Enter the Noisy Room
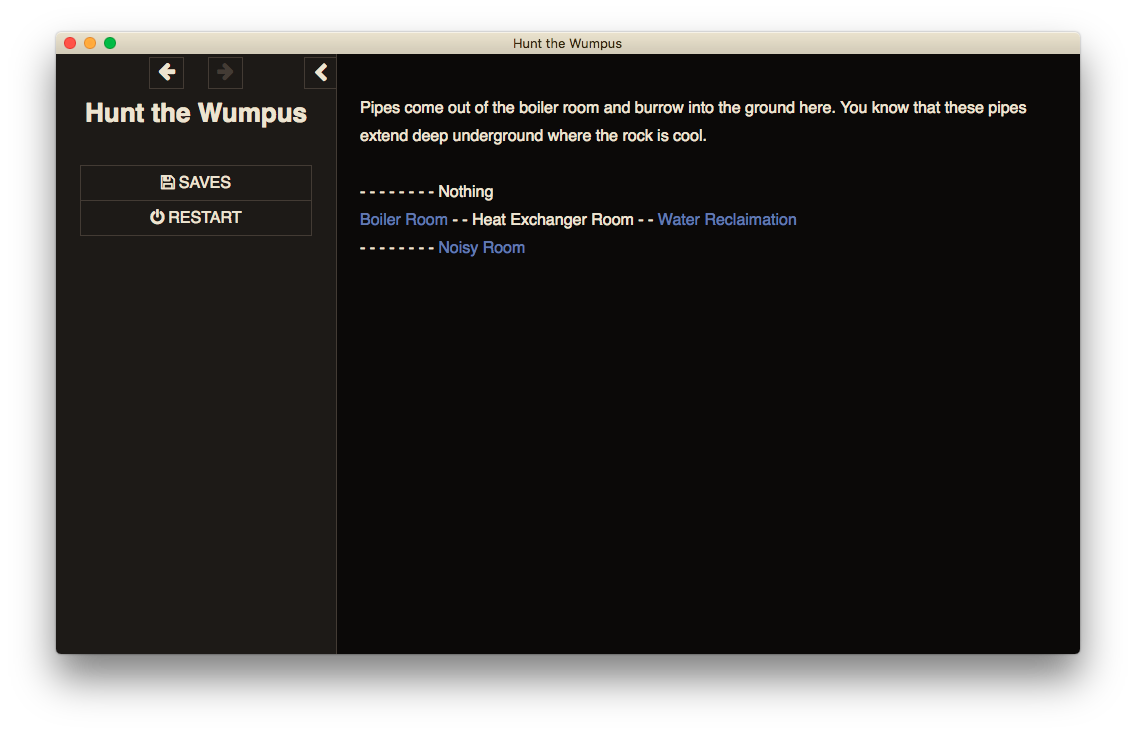The width and height of the screenshot is (1136, 734). [x=481, y=248]
